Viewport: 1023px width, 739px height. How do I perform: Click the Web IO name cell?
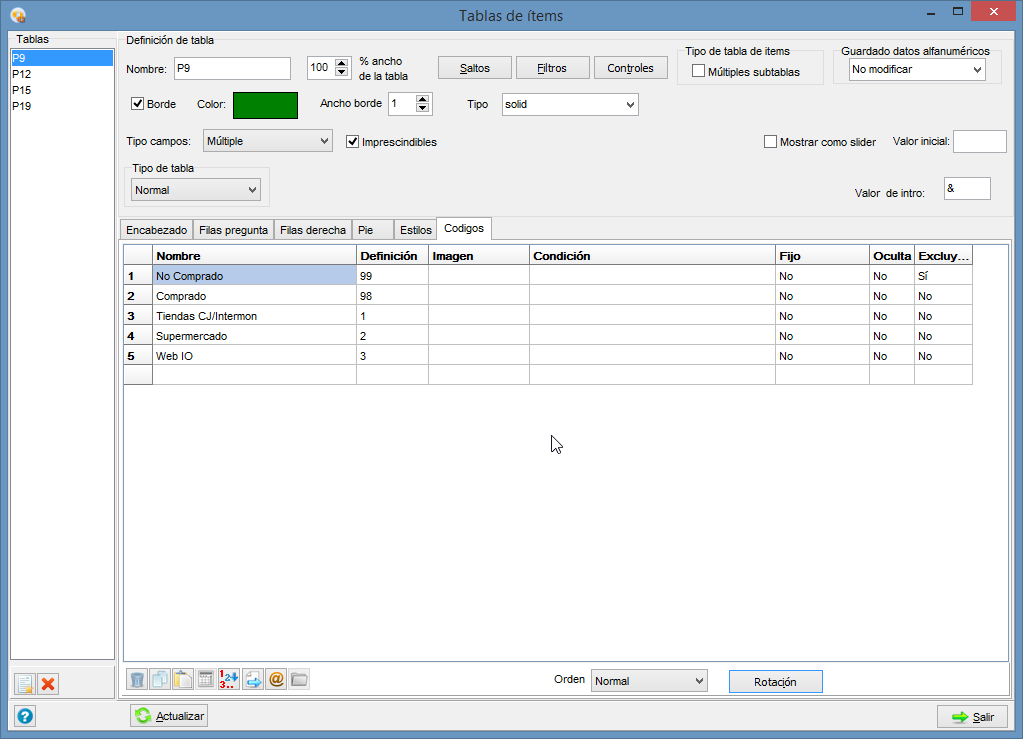coord(254,356)
